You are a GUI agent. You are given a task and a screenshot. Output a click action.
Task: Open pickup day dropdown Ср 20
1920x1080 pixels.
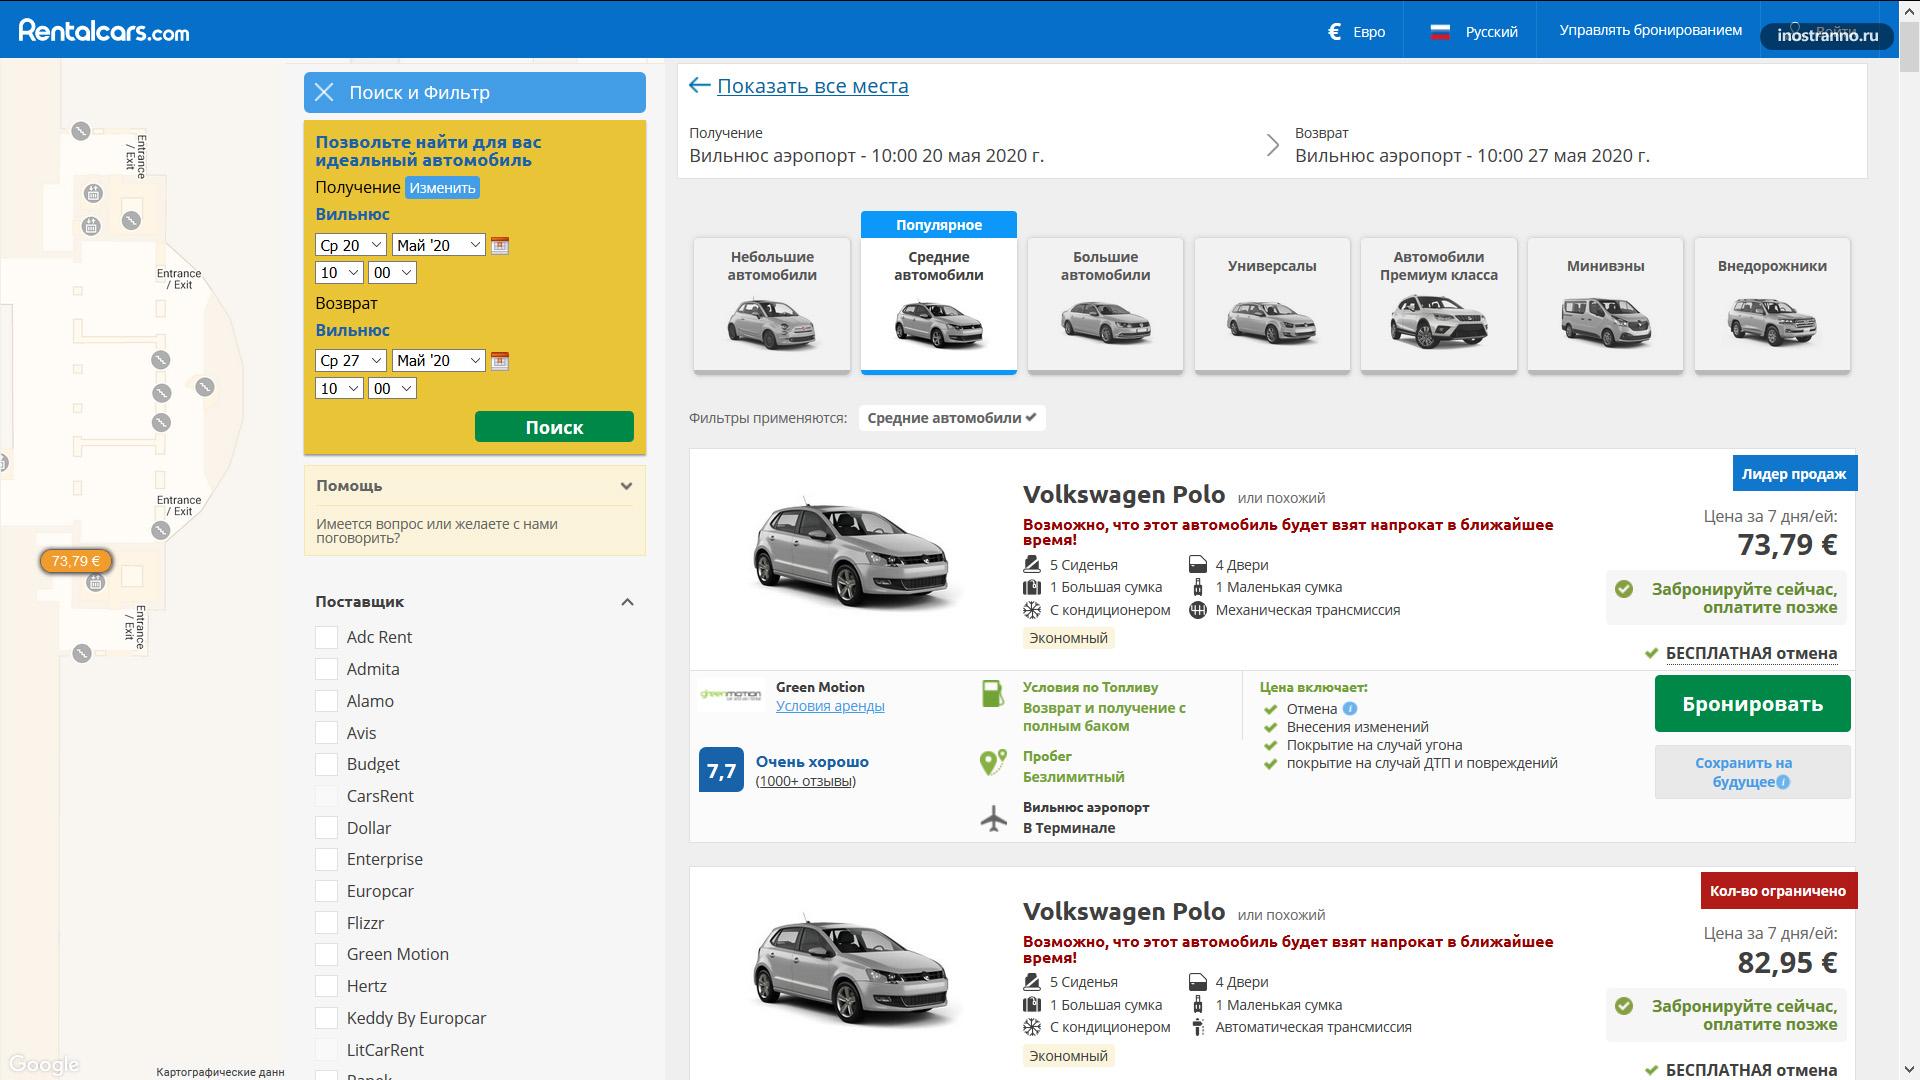point(350,245)
